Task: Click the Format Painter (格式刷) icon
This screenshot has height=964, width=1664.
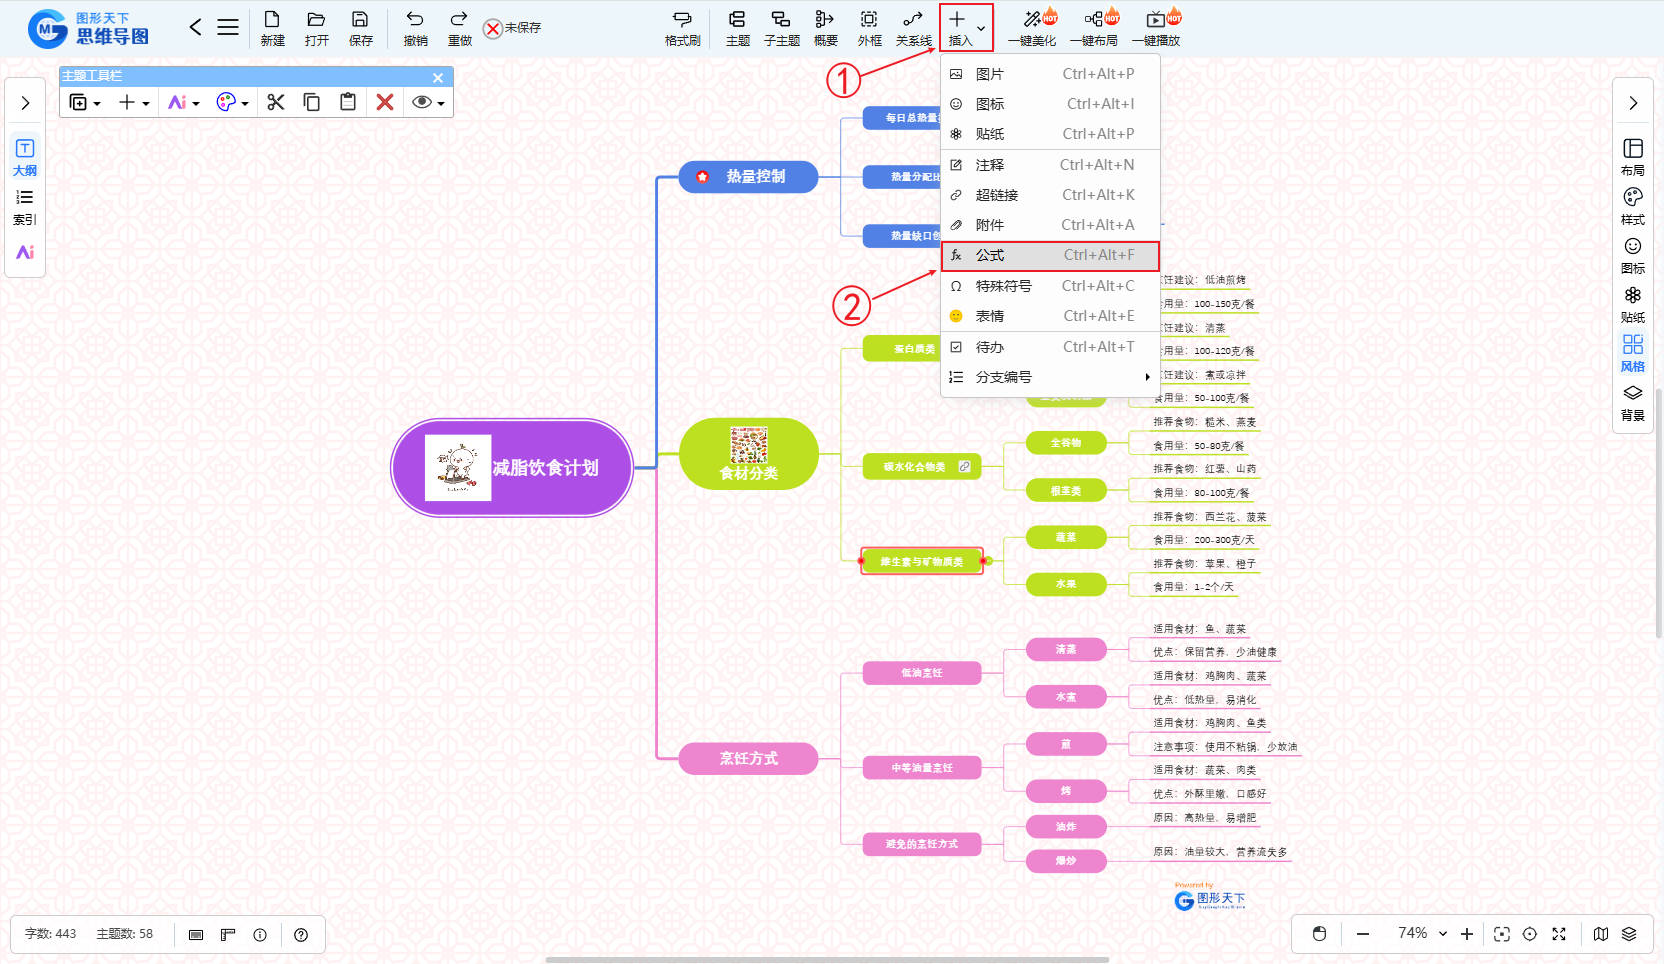Action: point(682,27)
